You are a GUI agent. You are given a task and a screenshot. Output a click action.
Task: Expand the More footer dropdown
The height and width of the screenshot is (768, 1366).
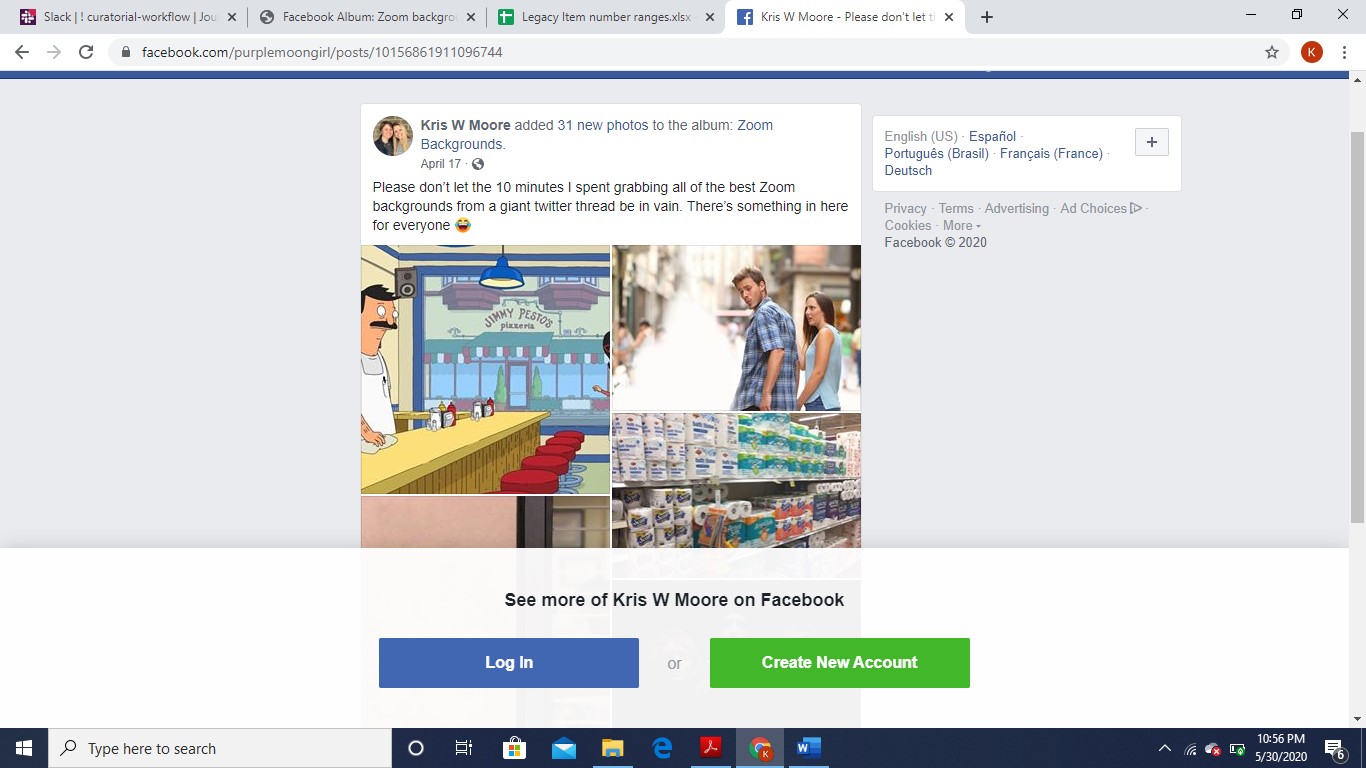(961, 225)
